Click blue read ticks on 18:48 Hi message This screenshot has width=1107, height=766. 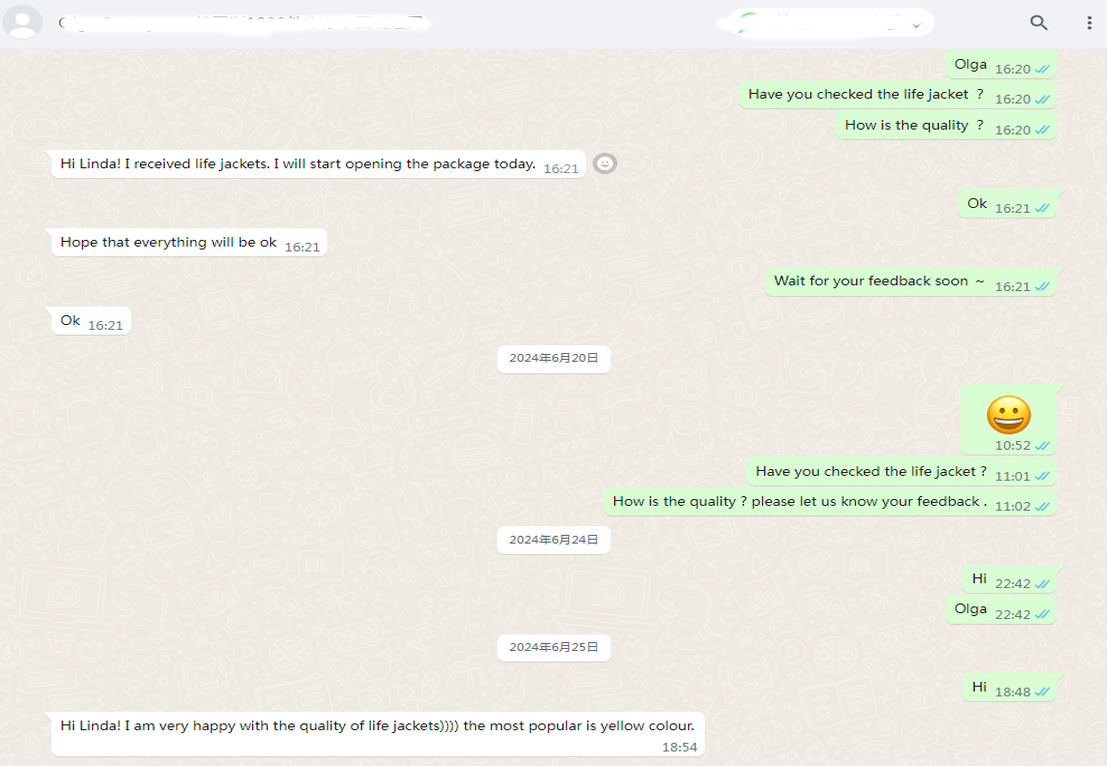click(1042, 691)
